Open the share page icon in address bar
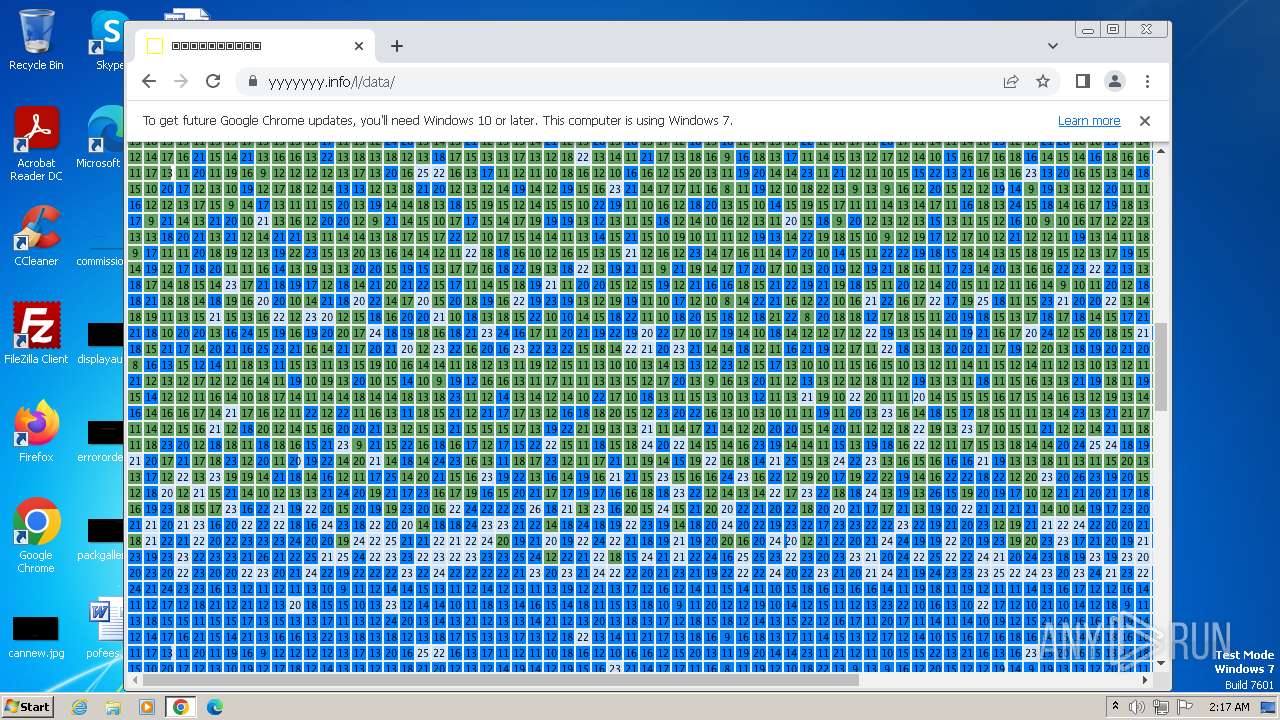 click(x=1011, y=81)
